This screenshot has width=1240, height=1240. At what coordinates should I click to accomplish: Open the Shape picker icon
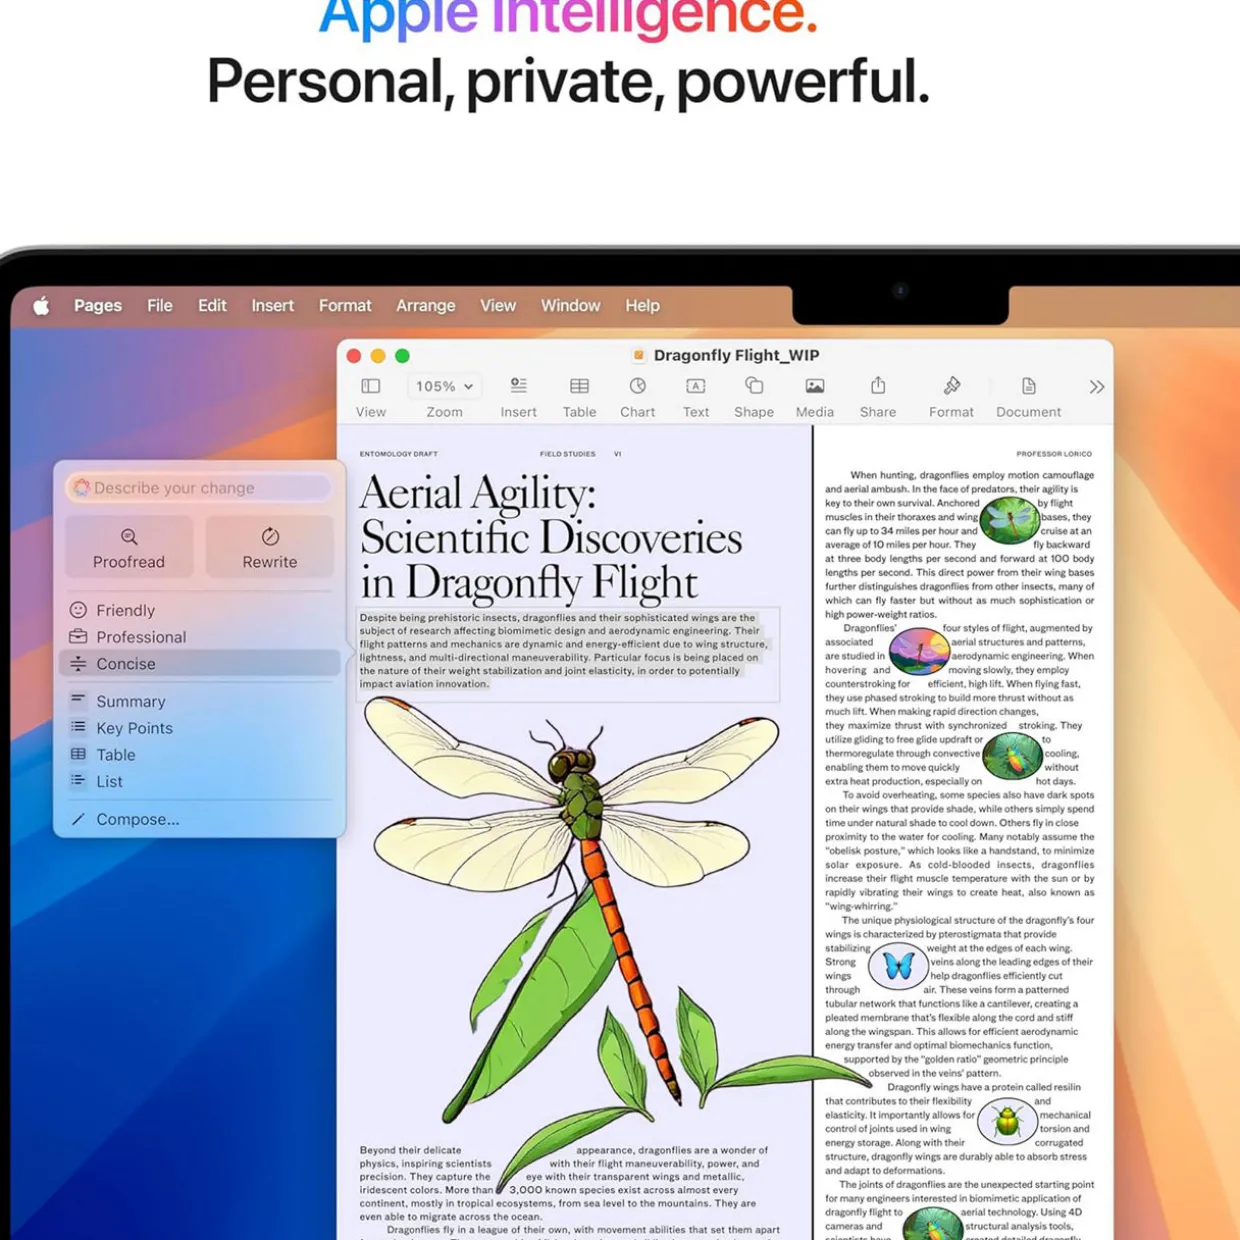coord(754,387)
